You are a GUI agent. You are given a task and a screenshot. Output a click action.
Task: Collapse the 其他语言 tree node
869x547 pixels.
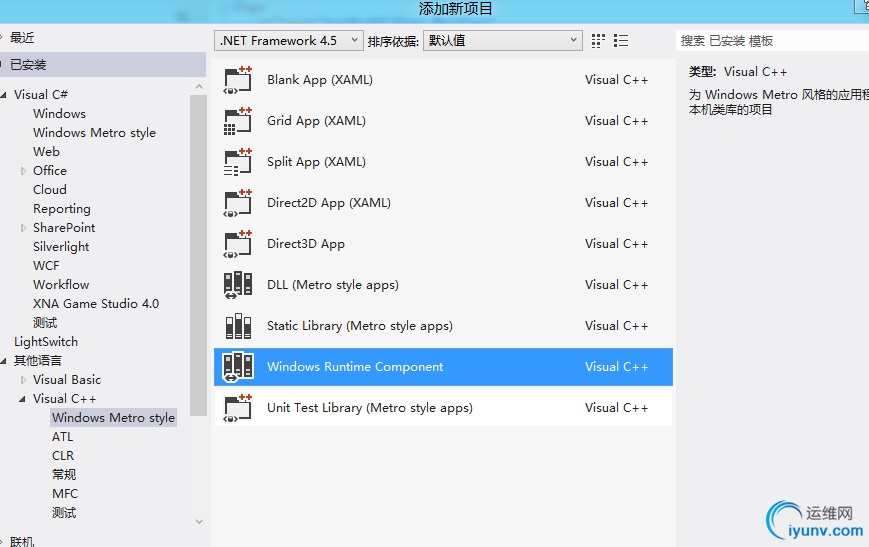tap(4, 361)
